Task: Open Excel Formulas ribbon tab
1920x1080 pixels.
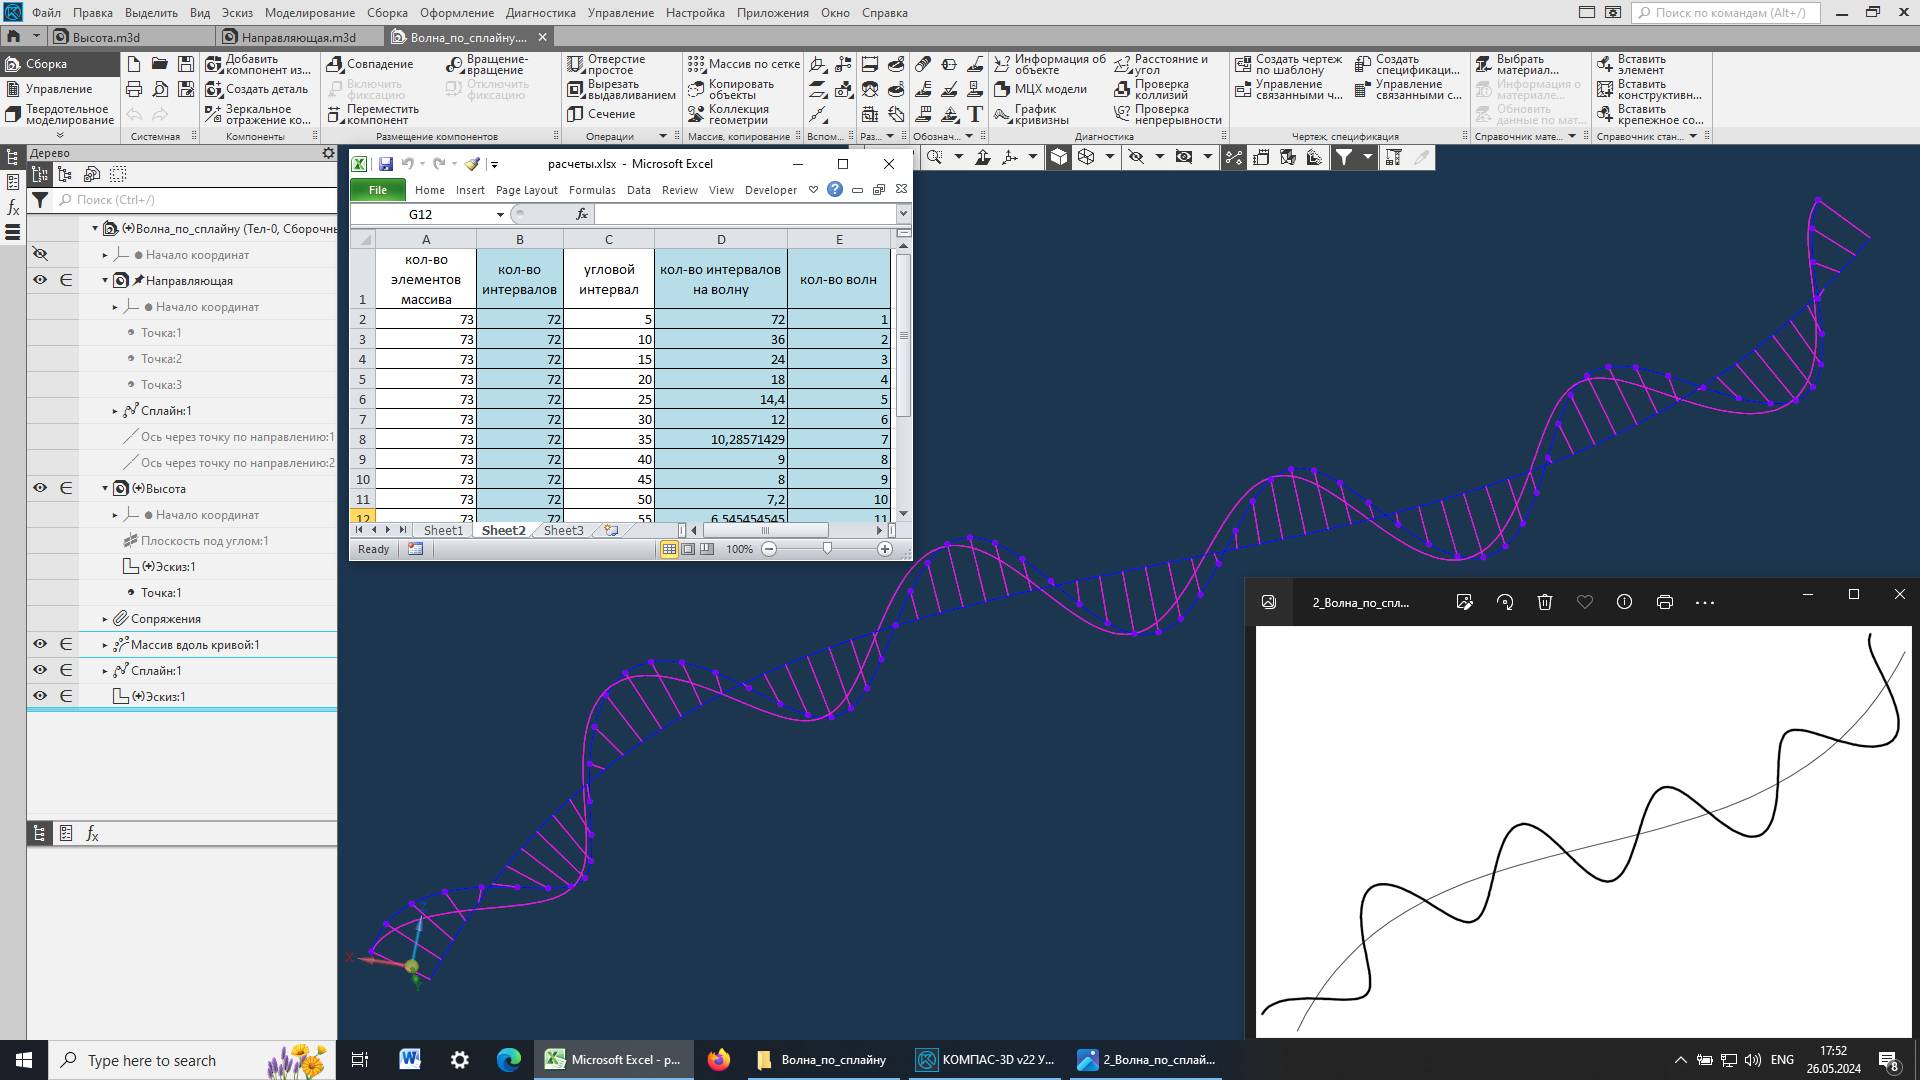Action: (592, 190)
